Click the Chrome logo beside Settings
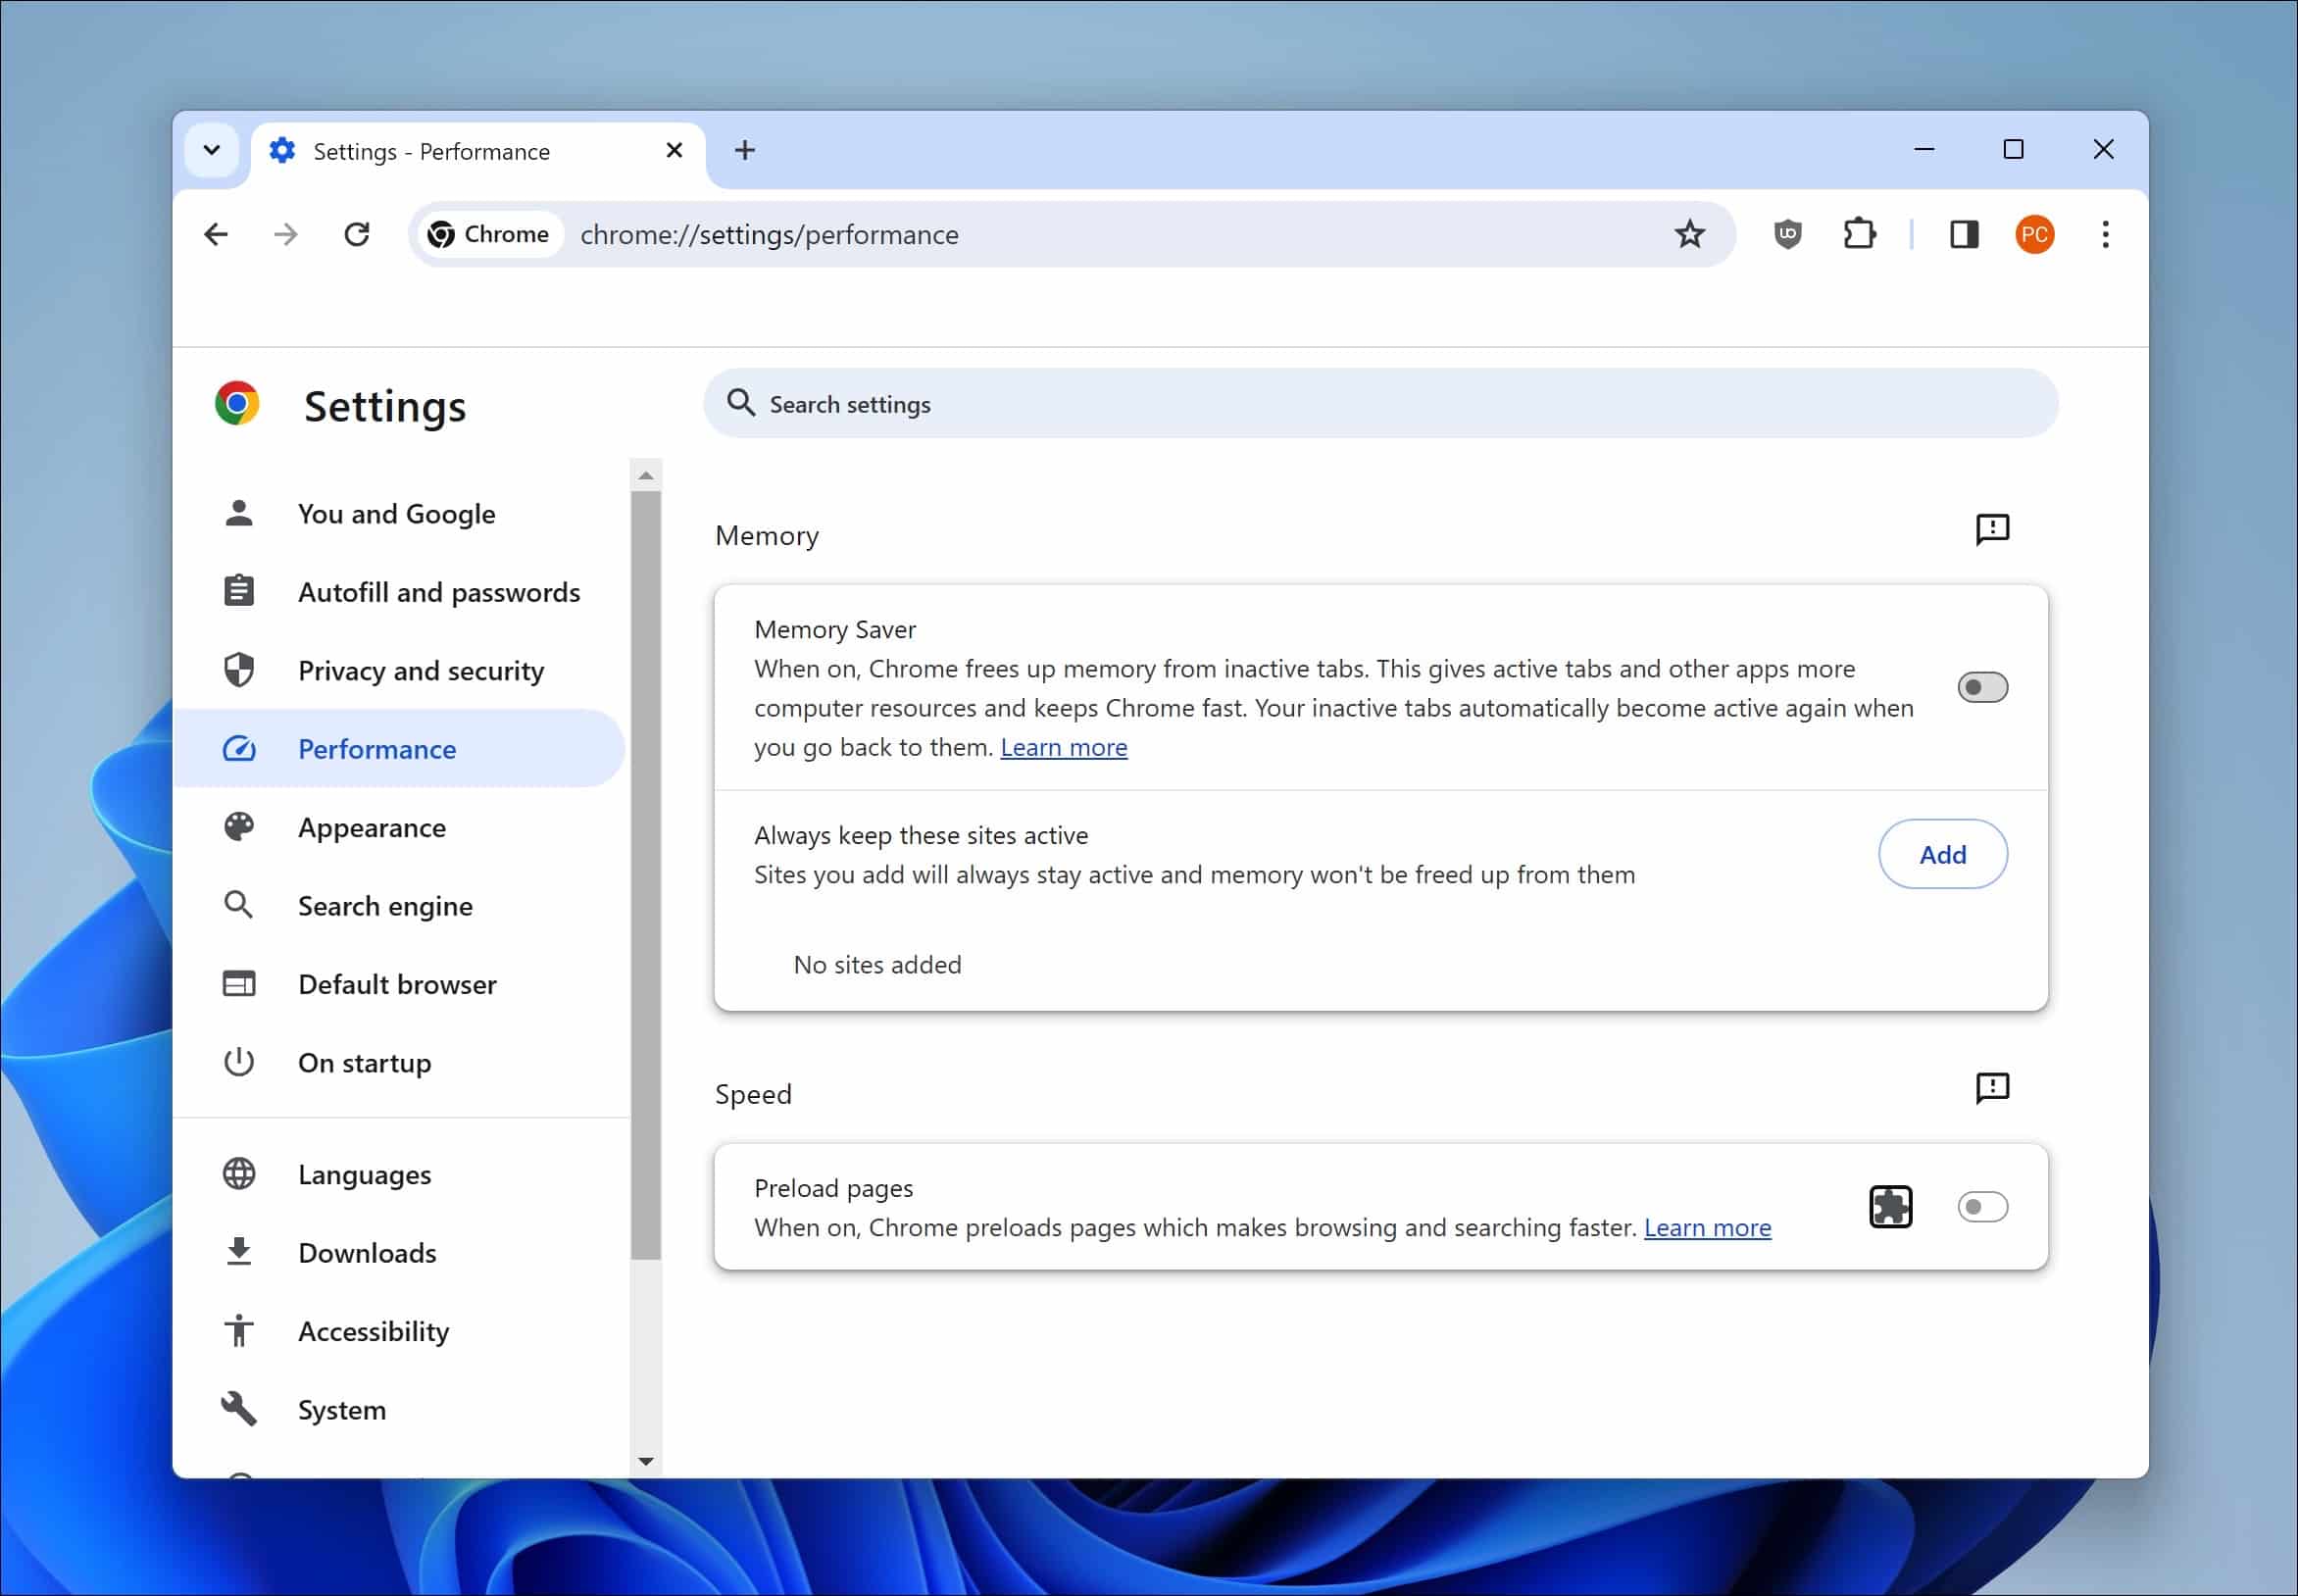 tap(237, 403)
